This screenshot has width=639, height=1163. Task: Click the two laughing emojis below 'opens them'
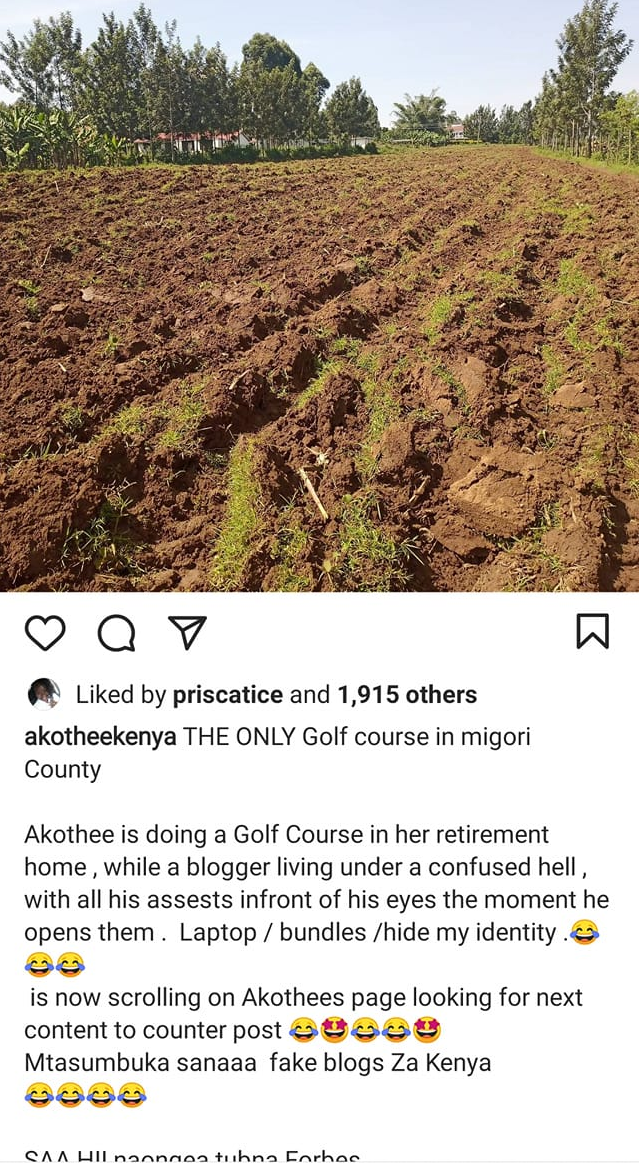[55, 965]
